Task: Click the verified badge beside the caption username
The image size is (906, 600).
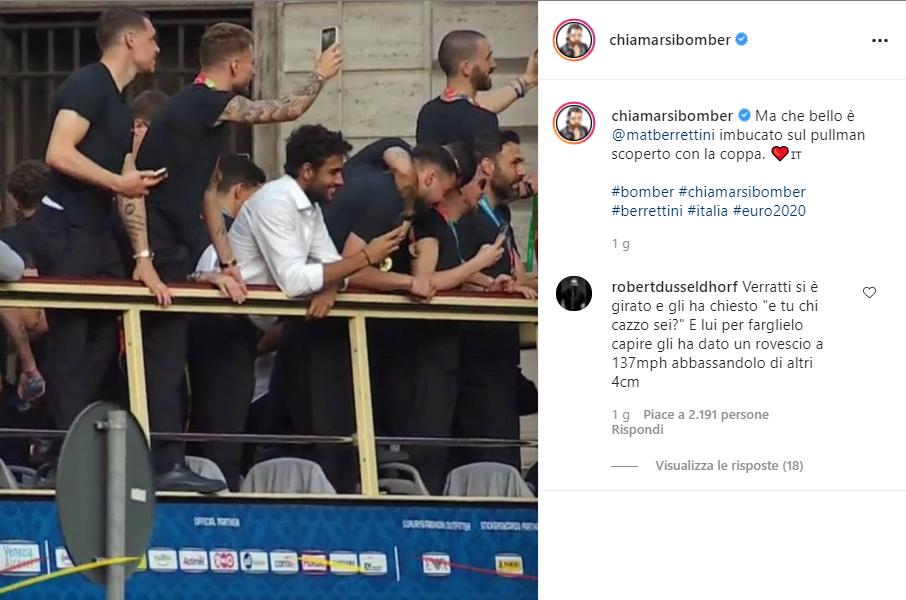Action: [744, 115]
